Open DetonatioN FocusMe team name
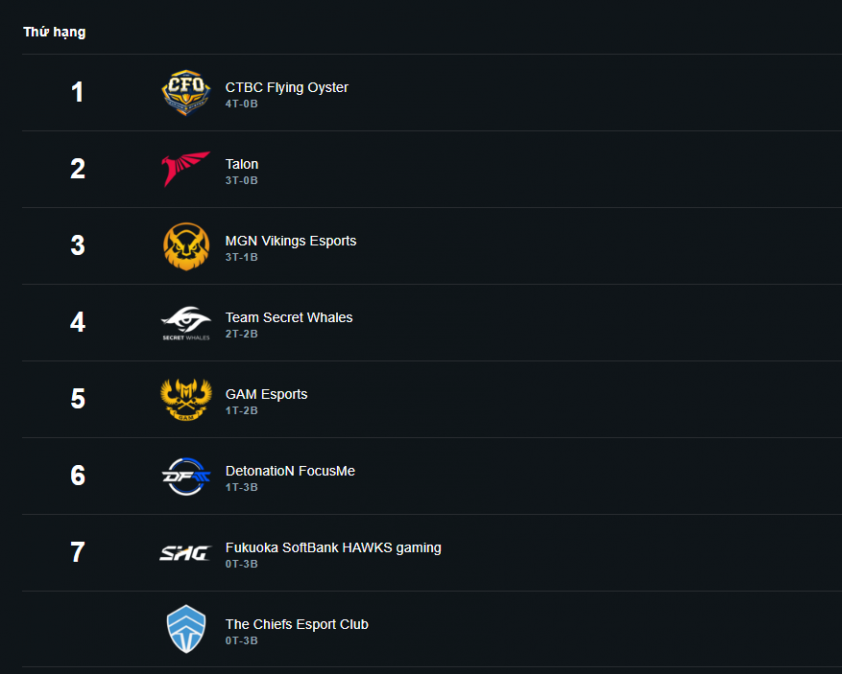Screen dimensions: 842x674 pos(290,471)
